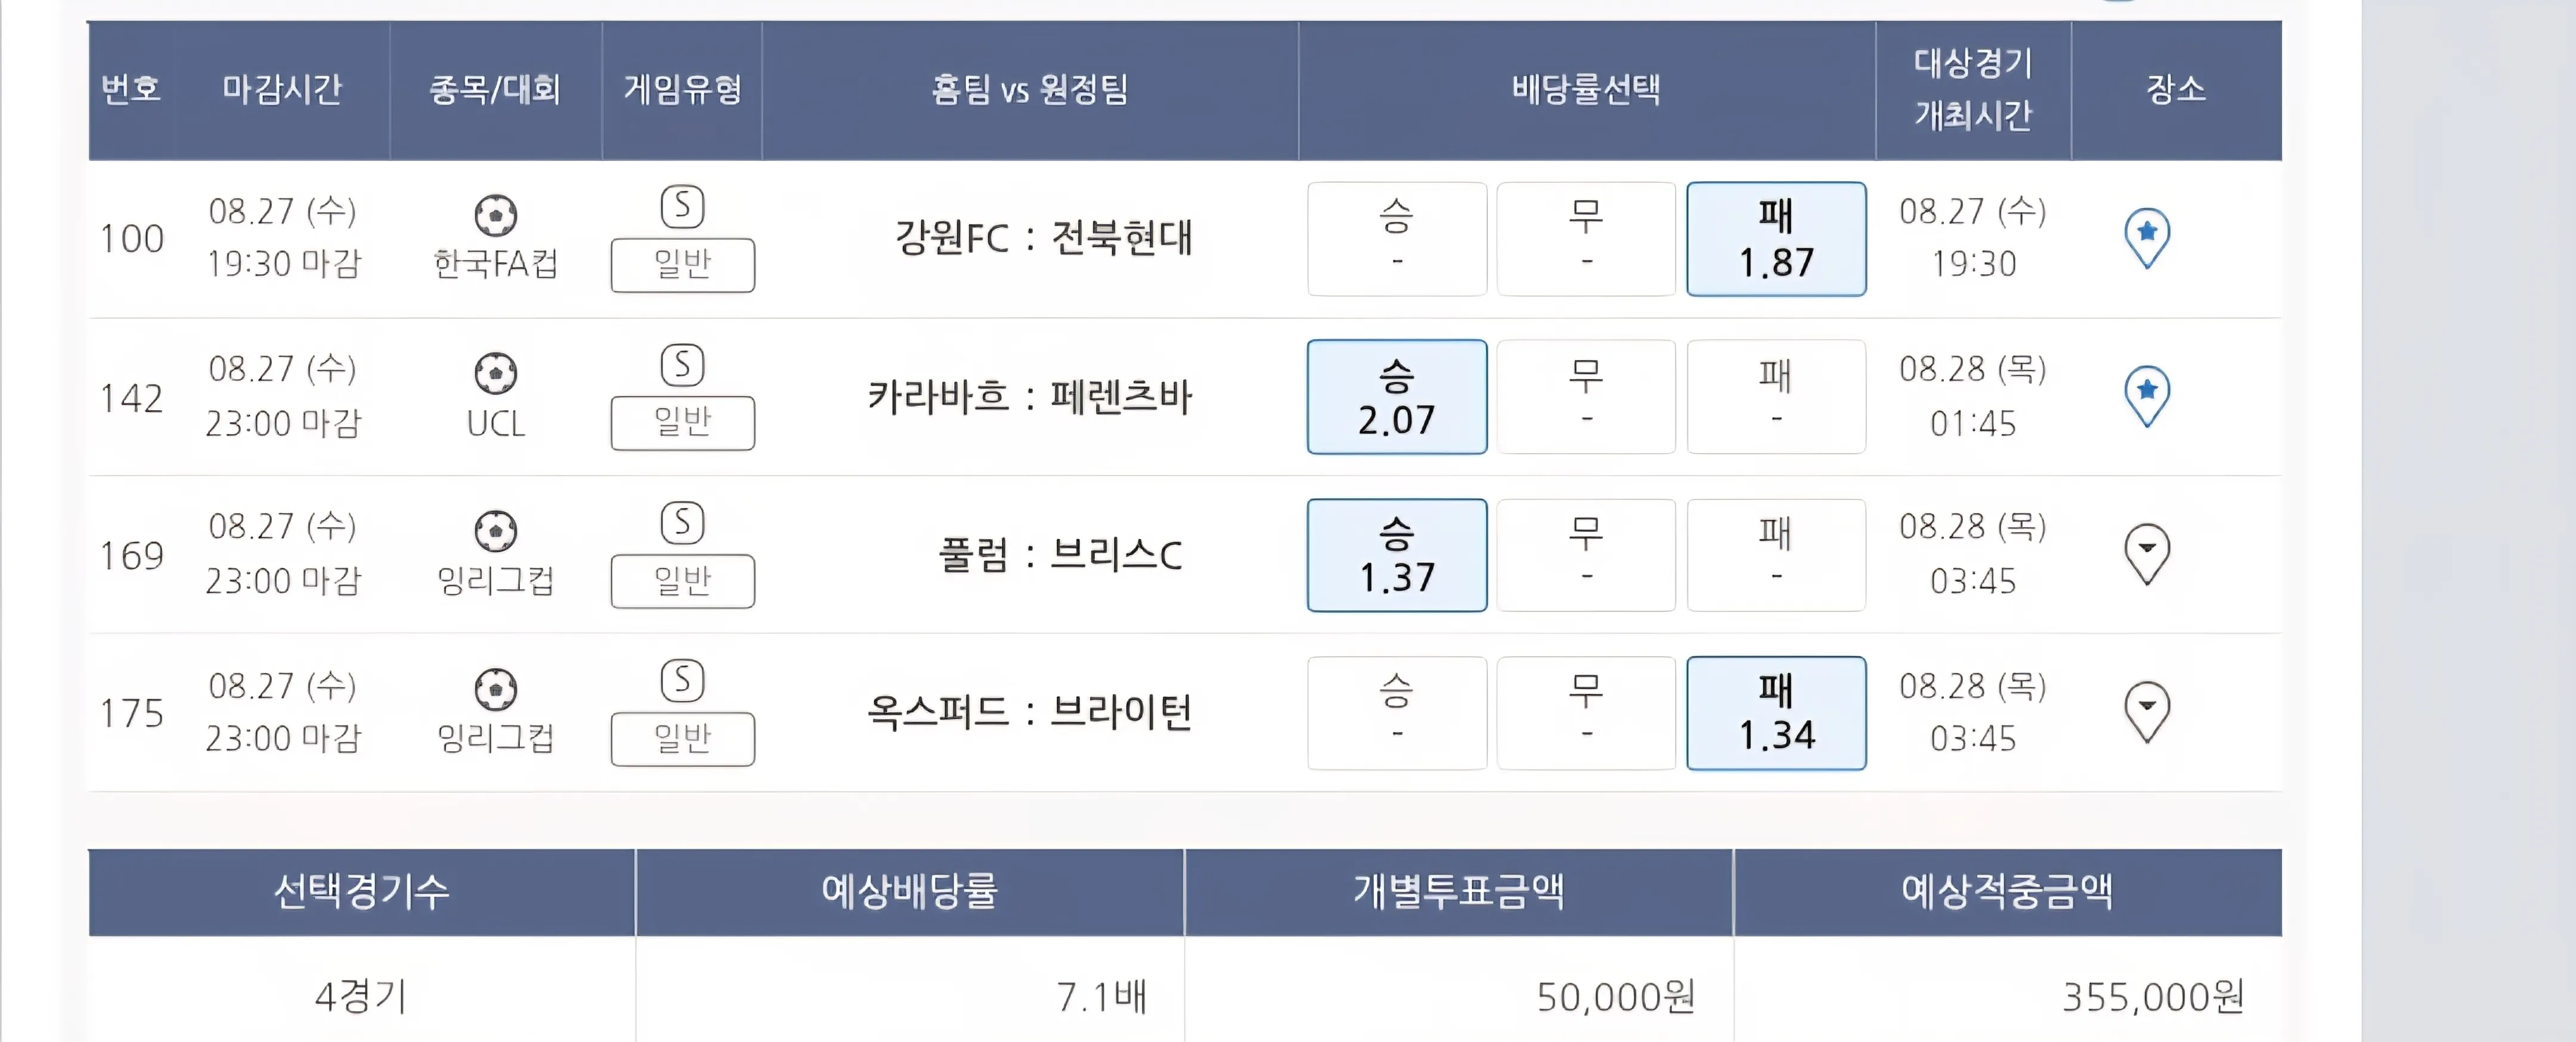Deselect 패 1.87 odds for 강원FC match
The width and height of the screenshot is (2576, 1042).
(1775, 239)
